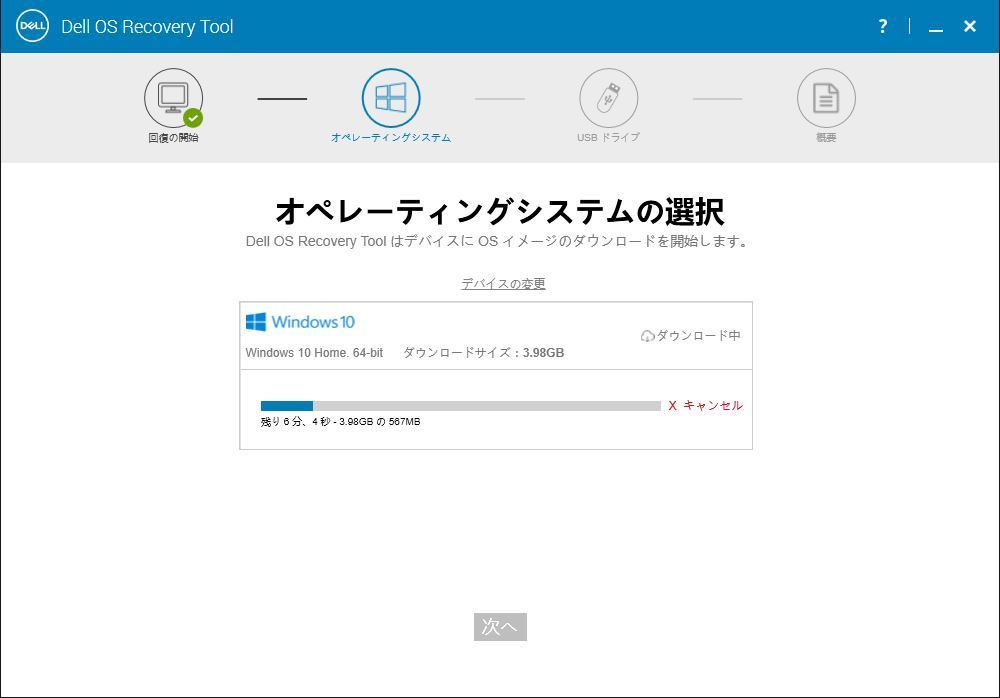Click the Windows 10 logo
The width and height of the screenshot is (1000, 698).
click(300, 322)
